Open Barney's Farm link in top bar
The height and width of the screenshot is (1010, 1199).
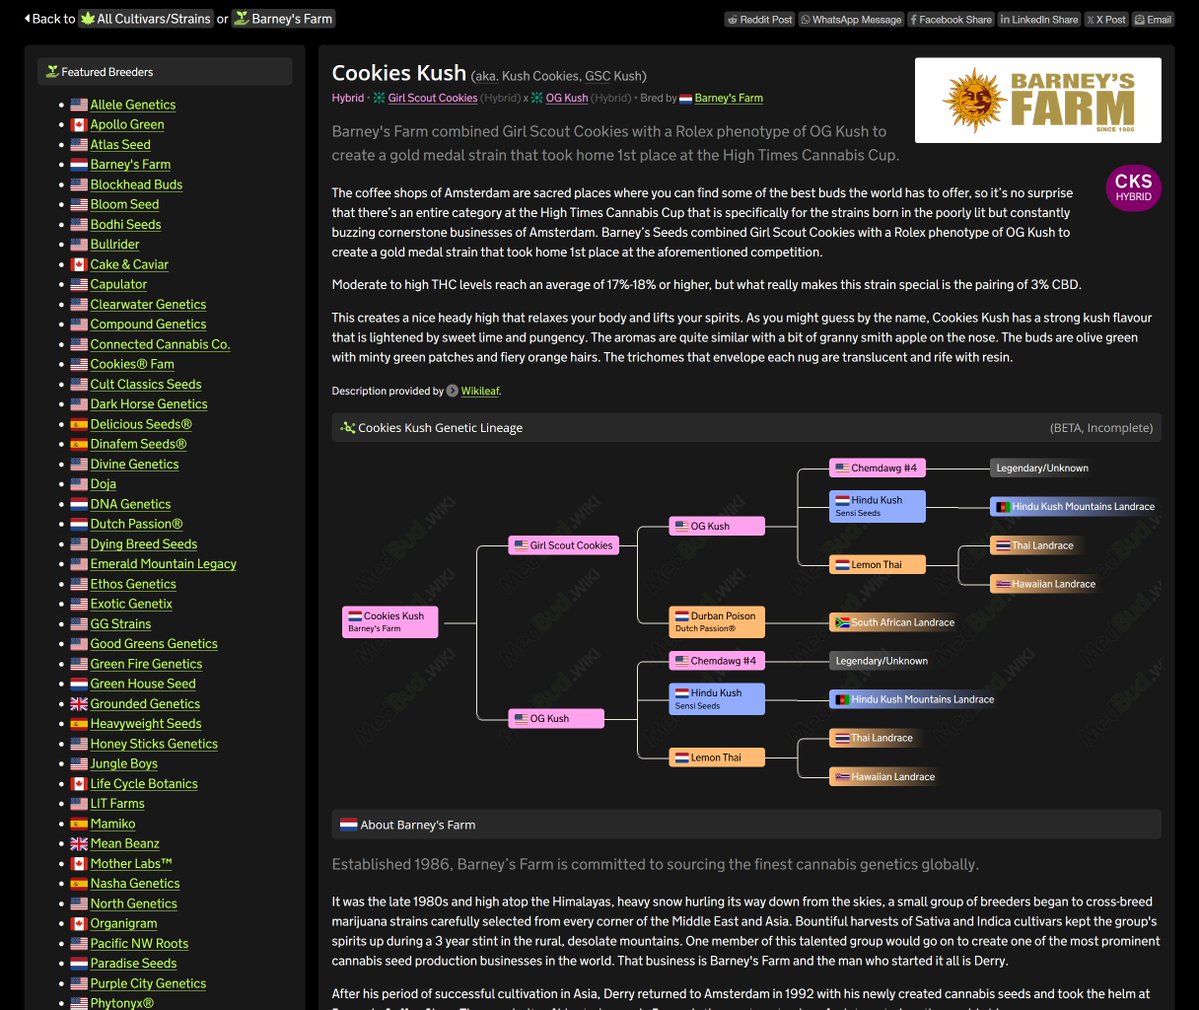coord(284,18)
